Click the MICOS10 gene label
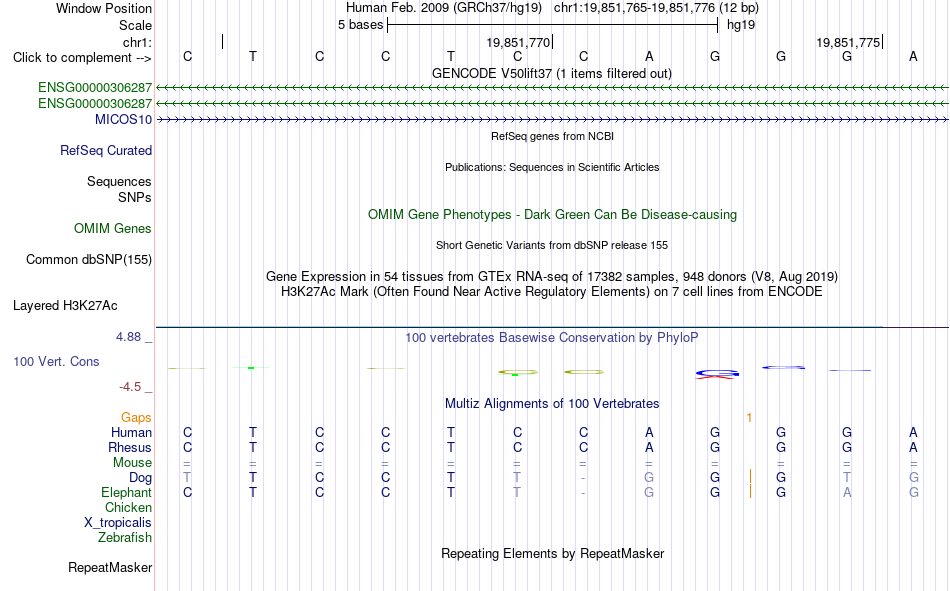The width and height of the screenshot is (950, 591). [123, 119]
